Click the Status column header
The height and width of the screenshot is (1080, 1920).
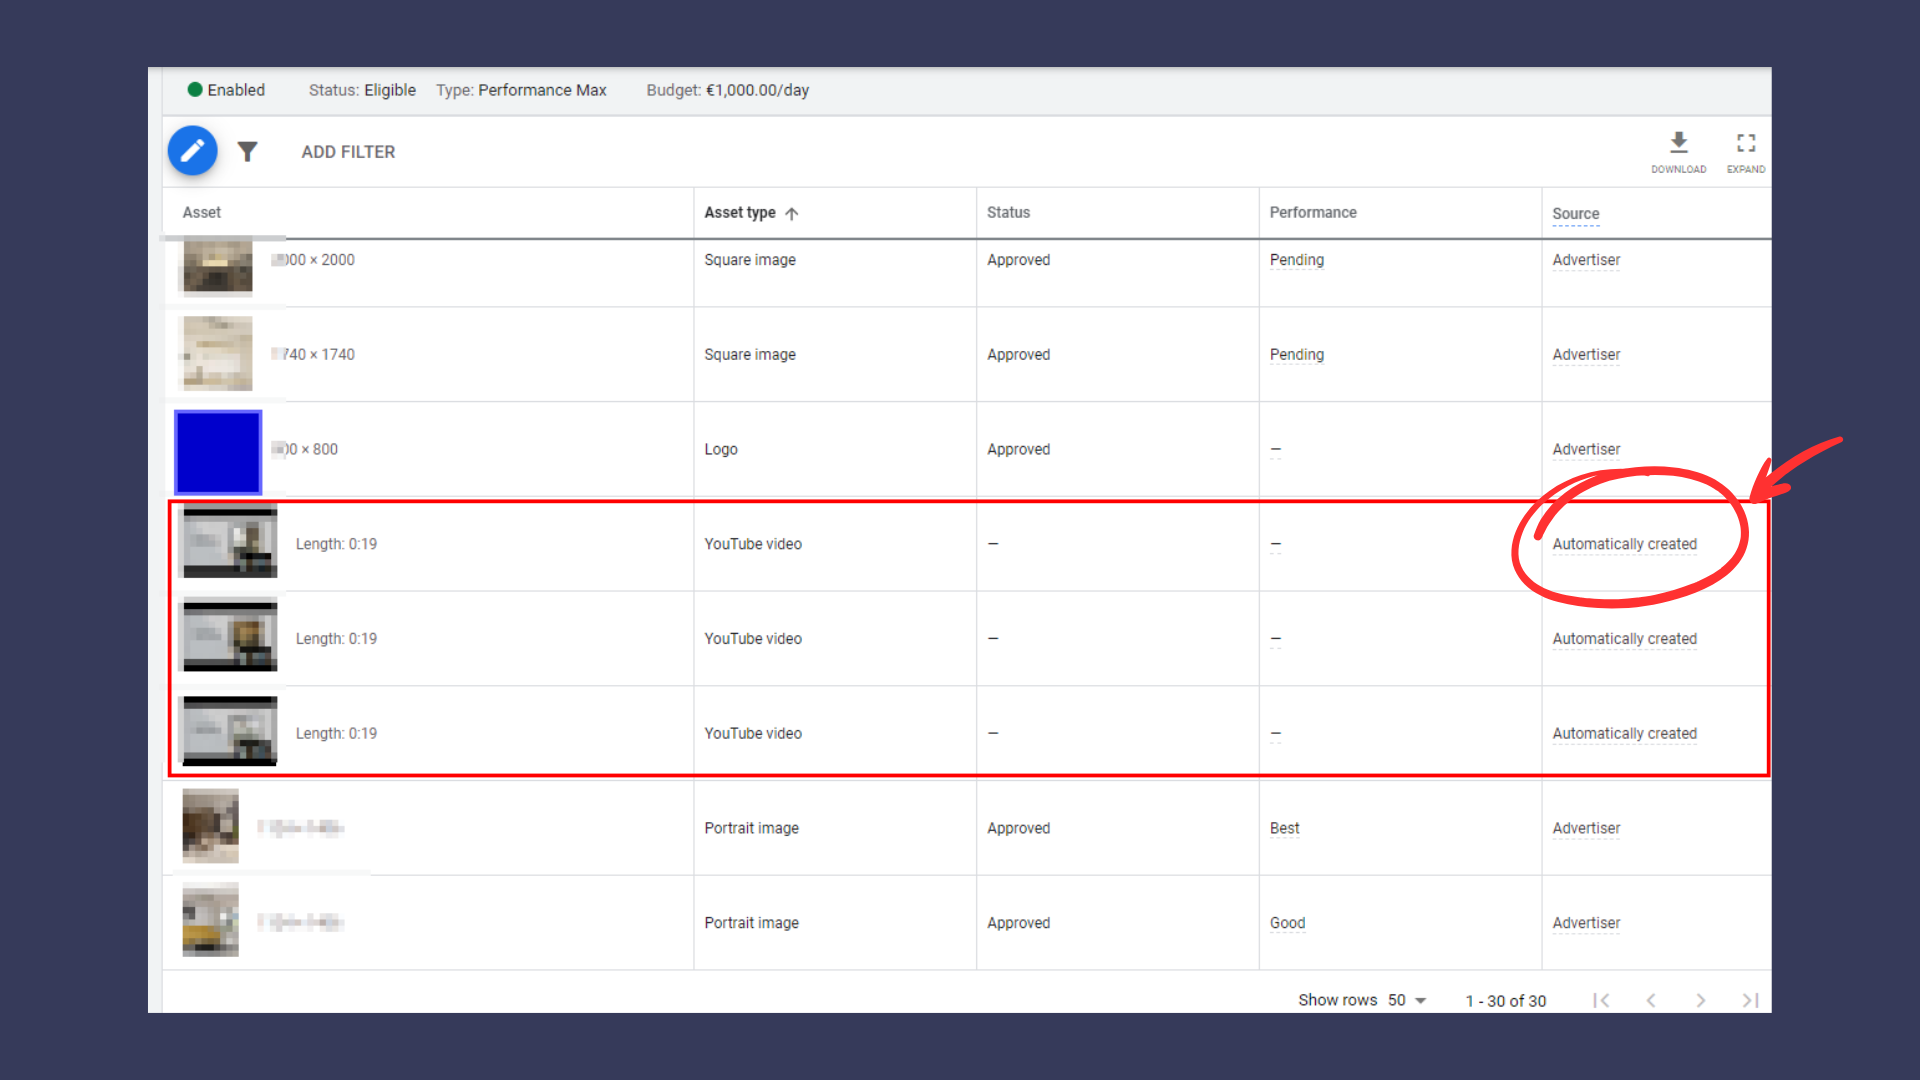[1007, 212]
